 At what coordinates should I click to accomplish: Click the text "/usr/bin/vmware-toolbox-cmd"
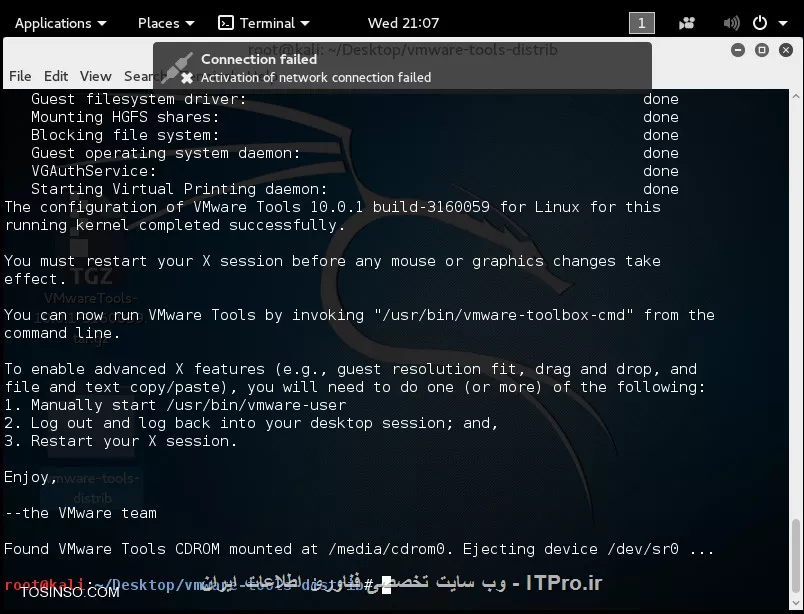[504, 315]
